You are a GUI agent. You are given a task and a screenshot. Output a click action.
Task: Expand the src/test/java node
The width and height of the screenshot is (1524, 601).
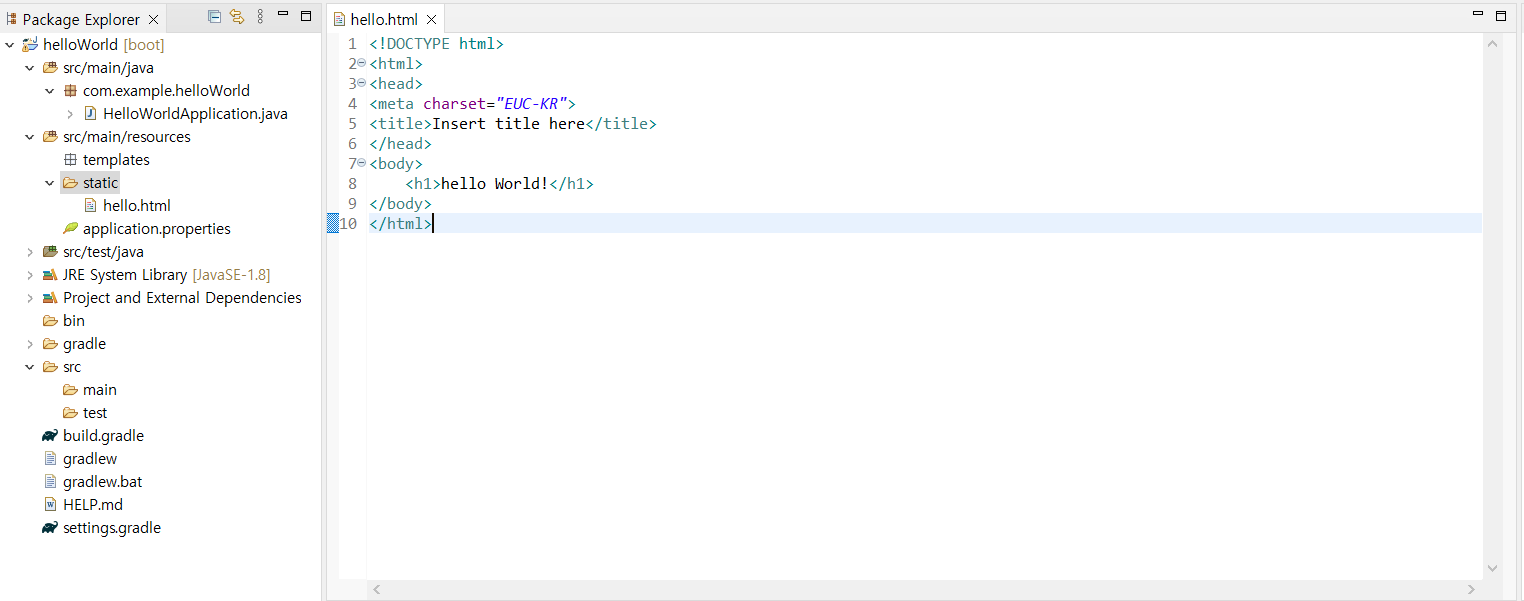pos(29,251)
